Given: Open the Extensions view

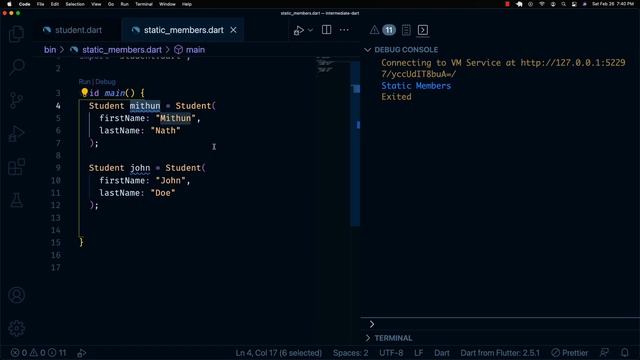Looking at the screenshot, I should tap(16, 167).
